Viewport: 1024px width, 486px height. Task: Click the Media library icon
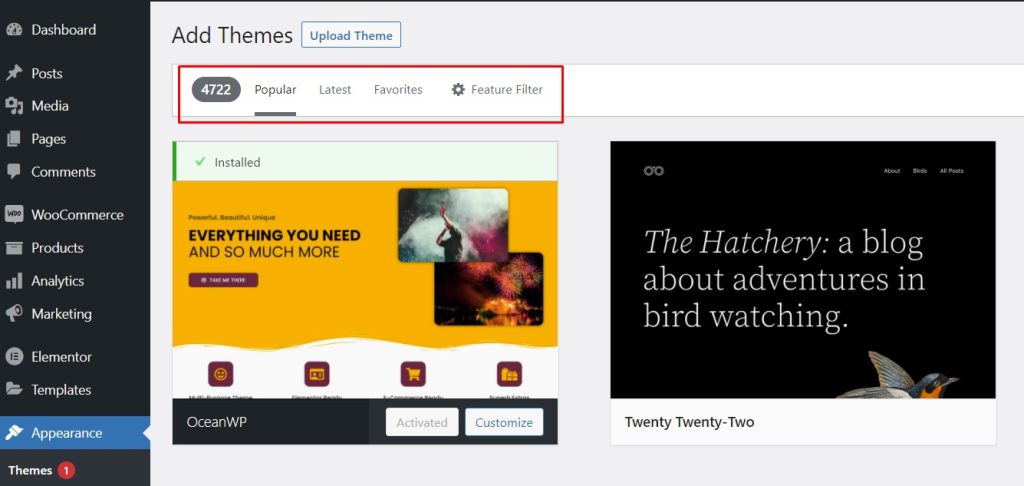(x=14, y=106)
